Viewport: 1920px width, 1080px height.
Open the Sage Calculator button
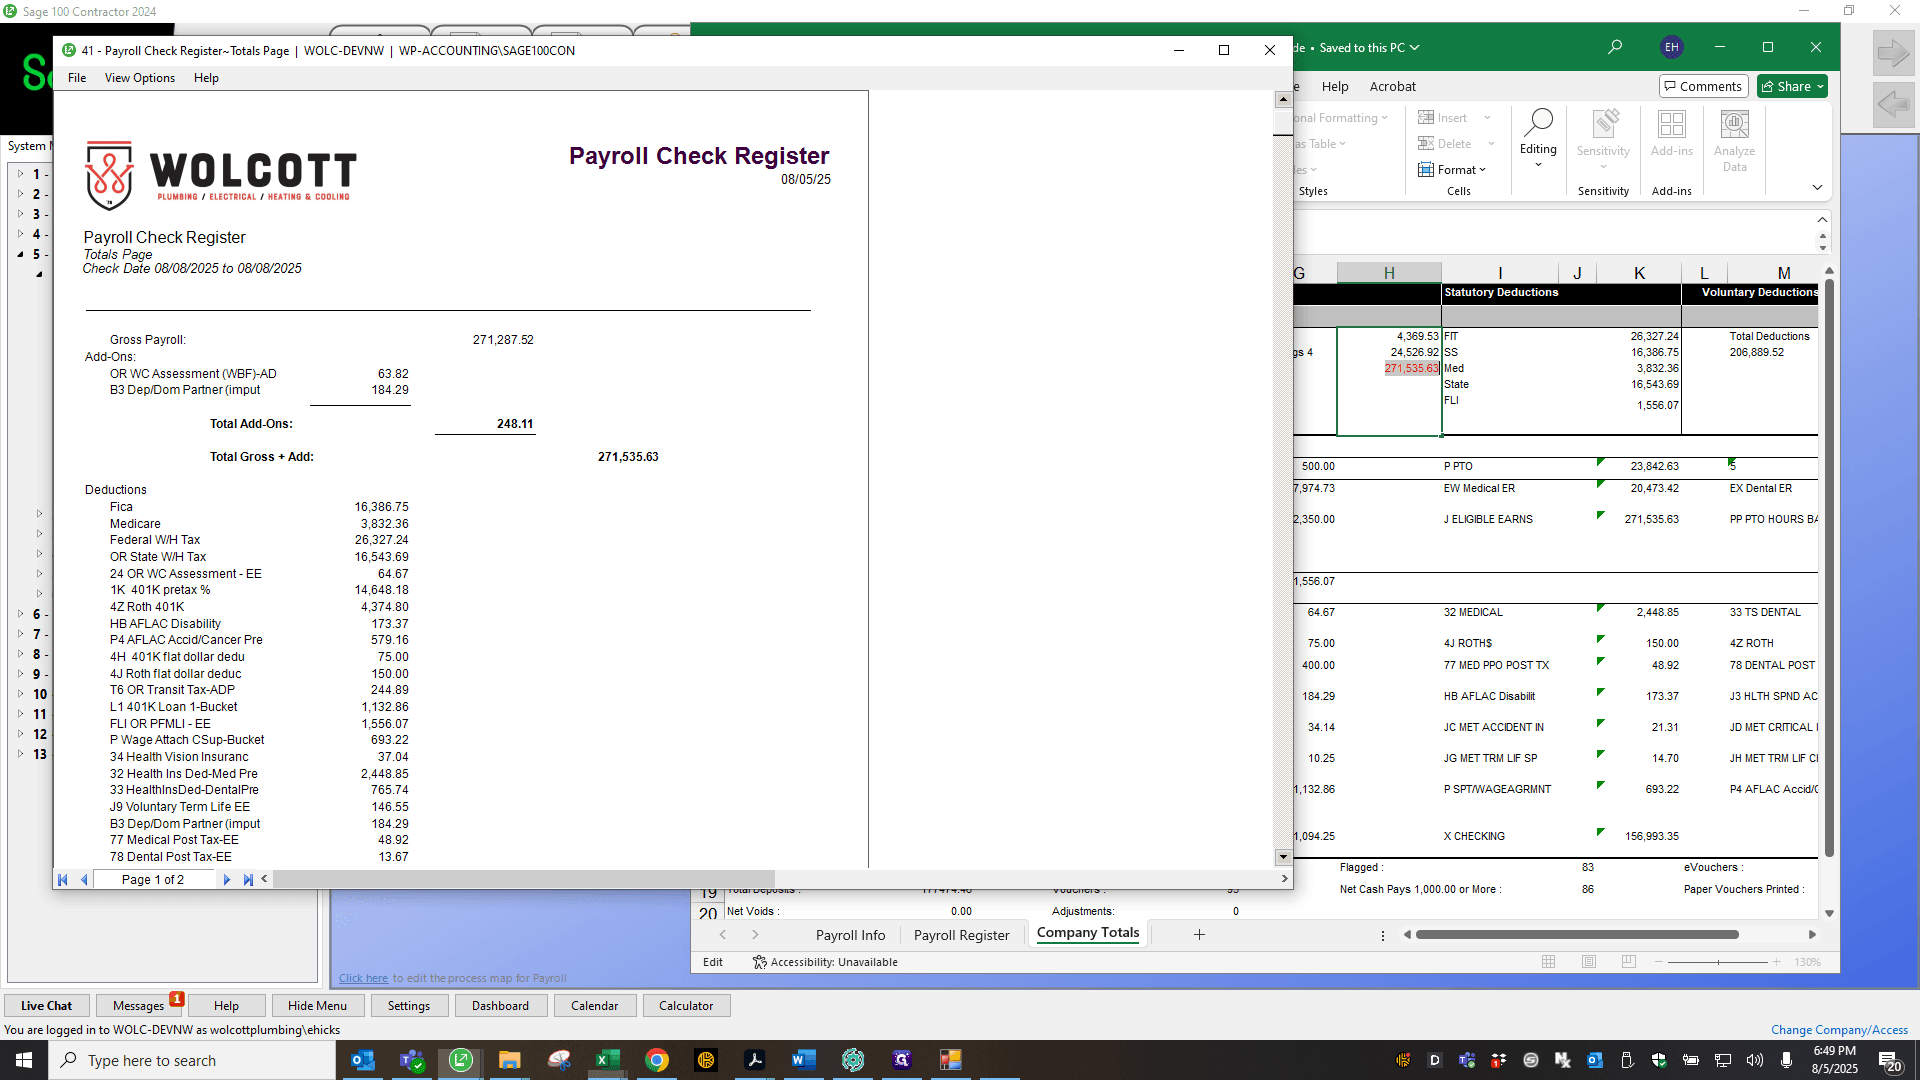pos(686,1006)
